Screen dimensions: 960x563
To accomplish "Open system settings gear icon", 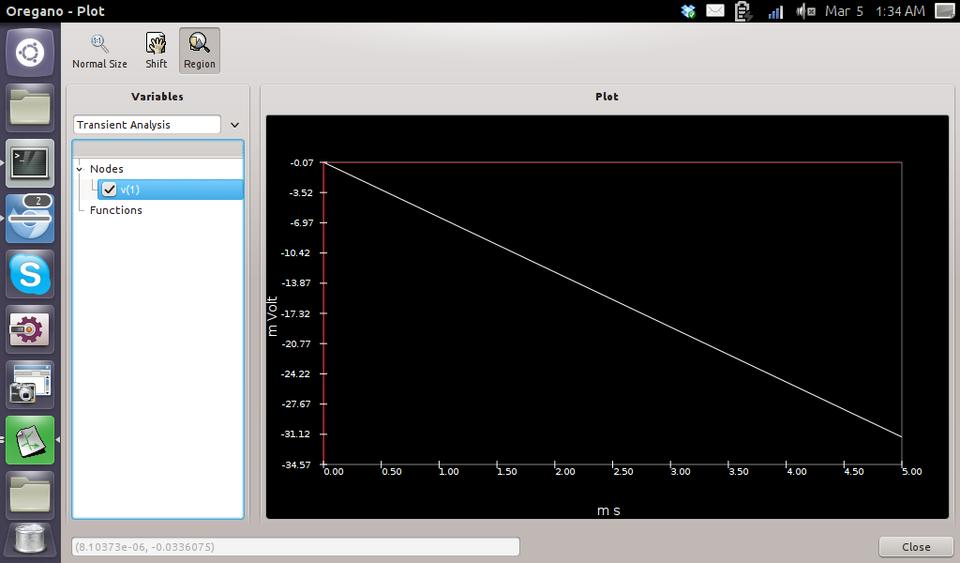I will 30,329.
